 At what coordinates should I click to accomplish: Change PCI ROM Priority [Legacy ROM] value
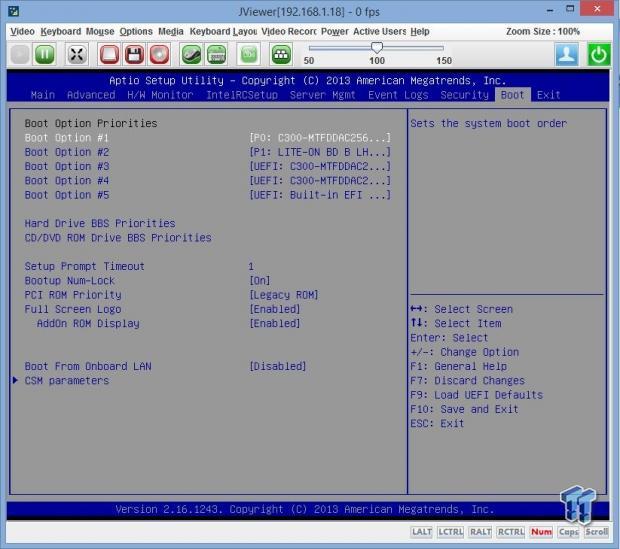coord(284,295)
